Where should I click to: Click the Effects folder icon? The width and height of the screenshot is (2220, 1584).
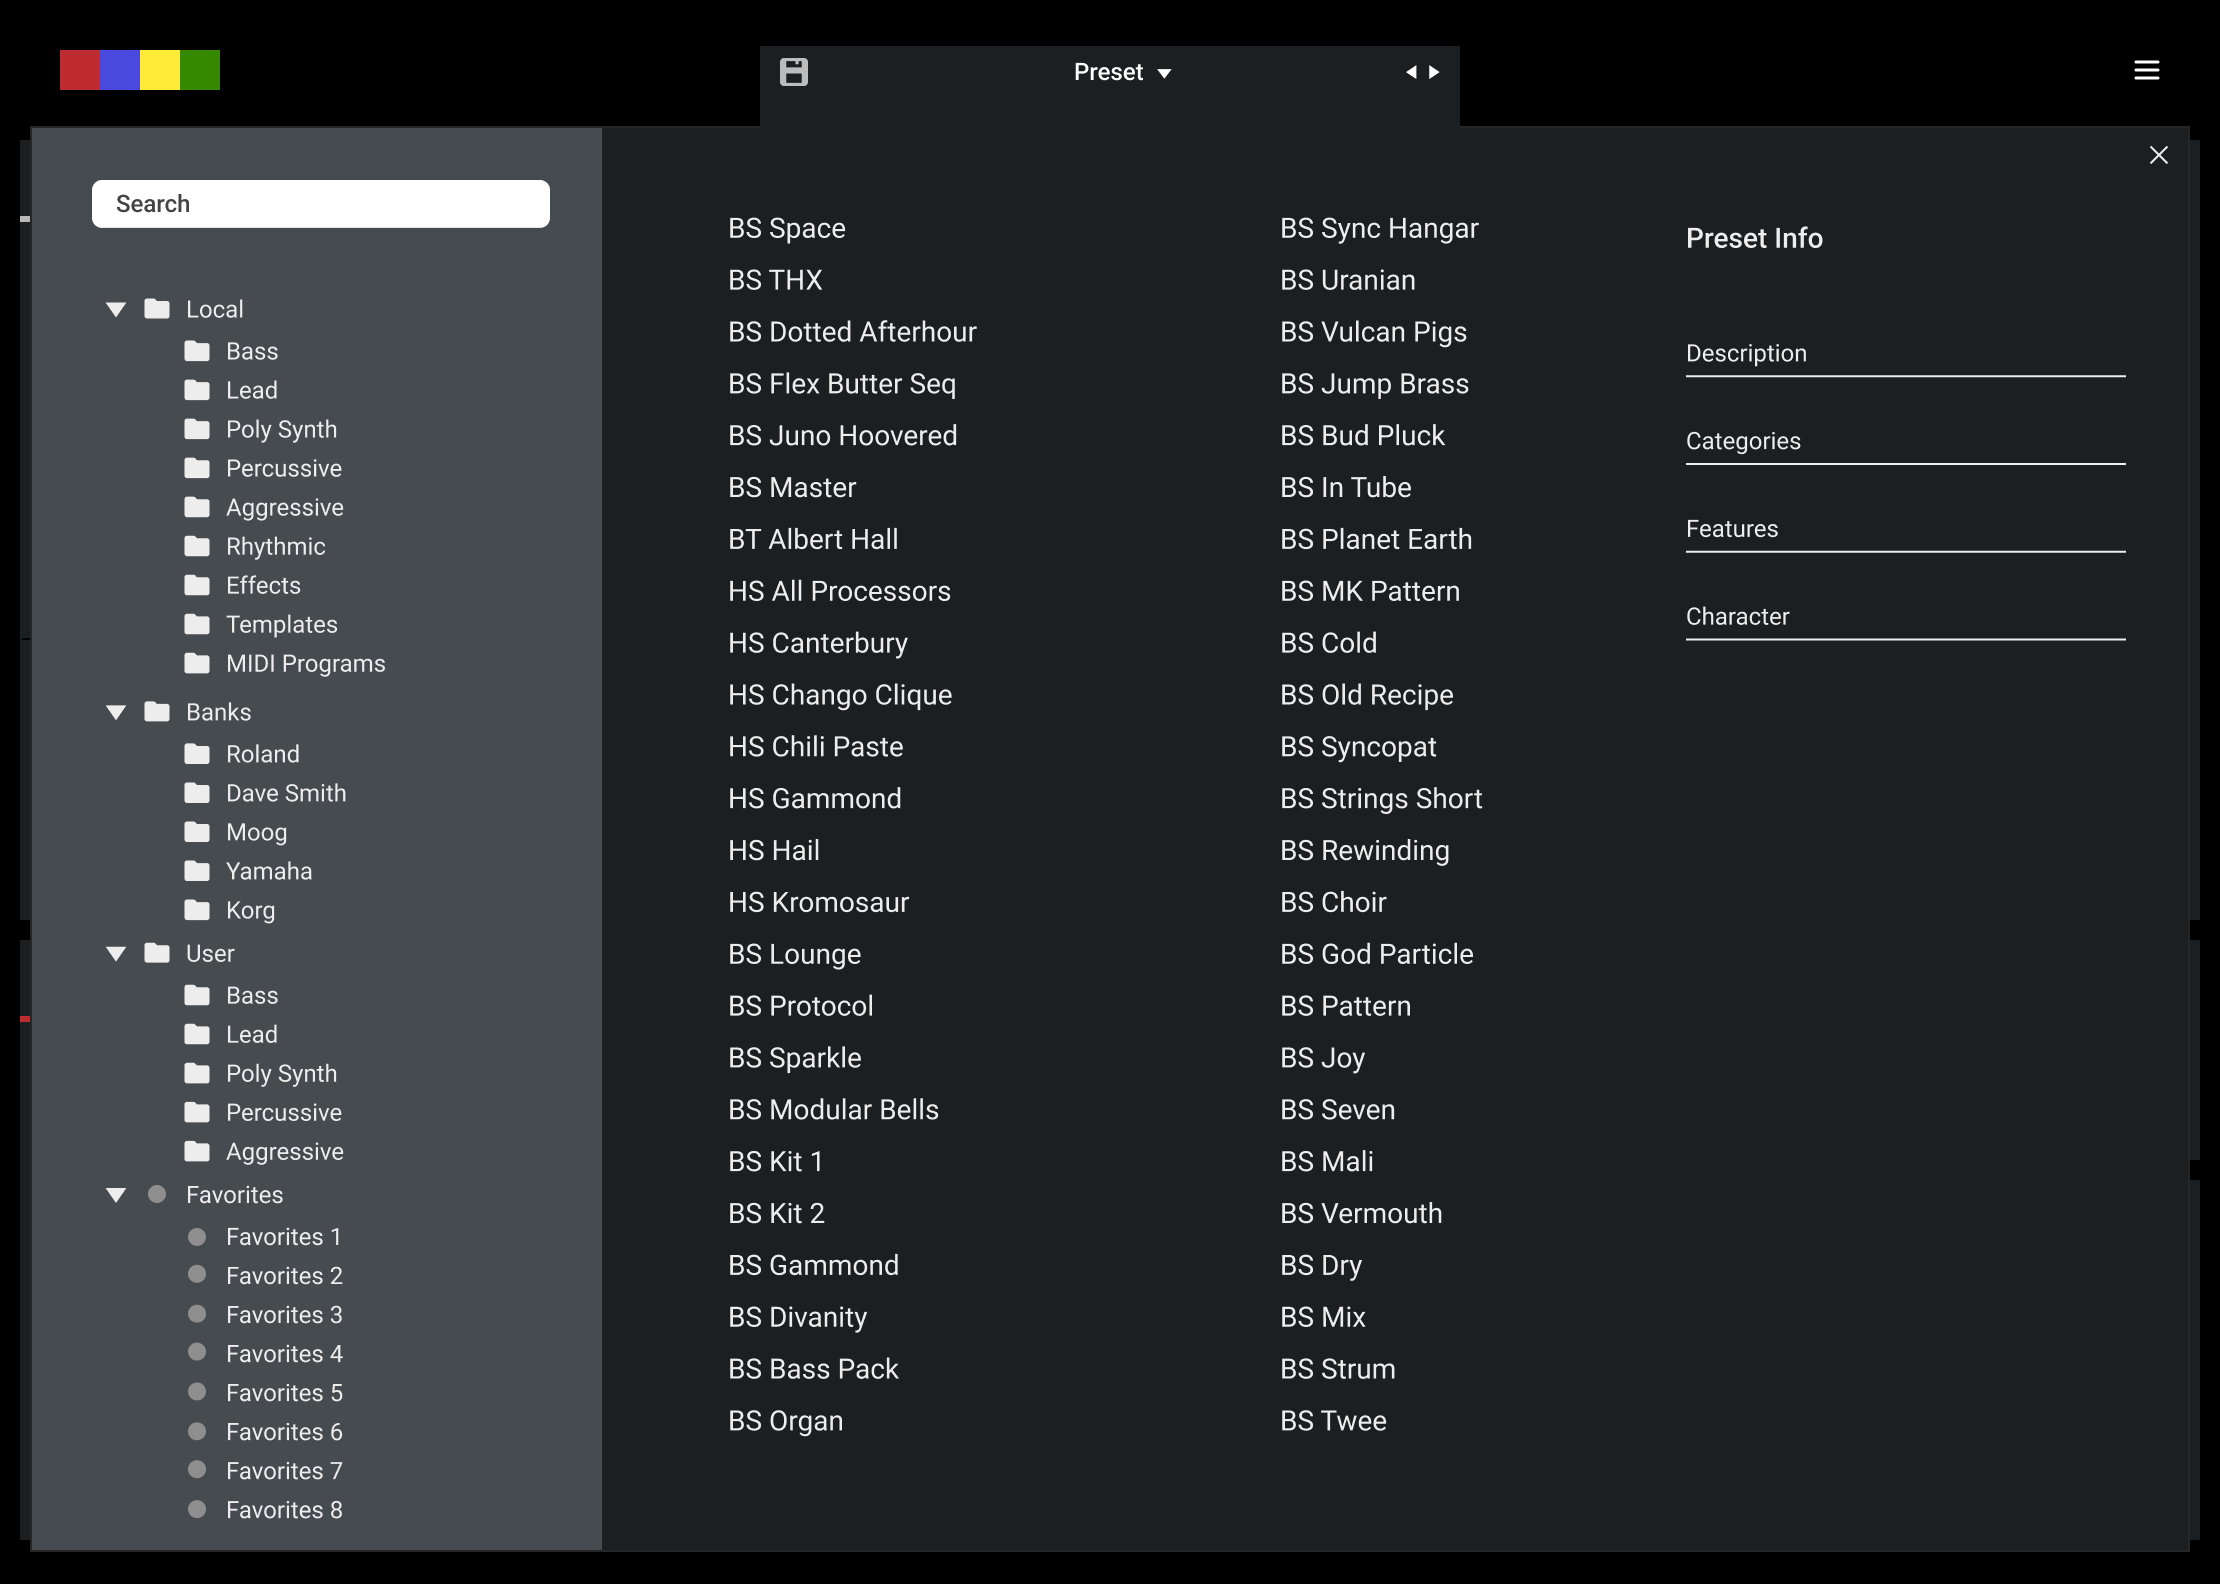(x=197, y=585)
